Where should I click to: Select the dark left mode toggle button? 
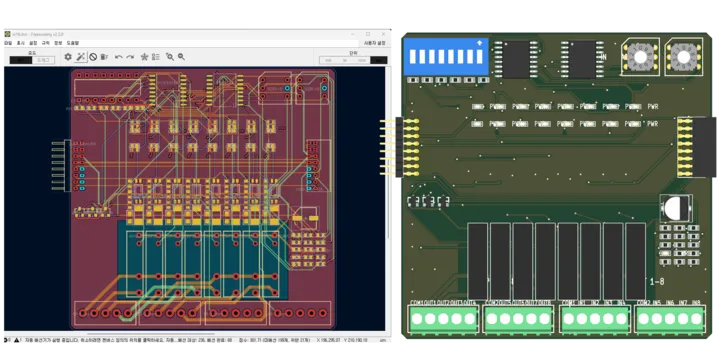coord(21,60)
